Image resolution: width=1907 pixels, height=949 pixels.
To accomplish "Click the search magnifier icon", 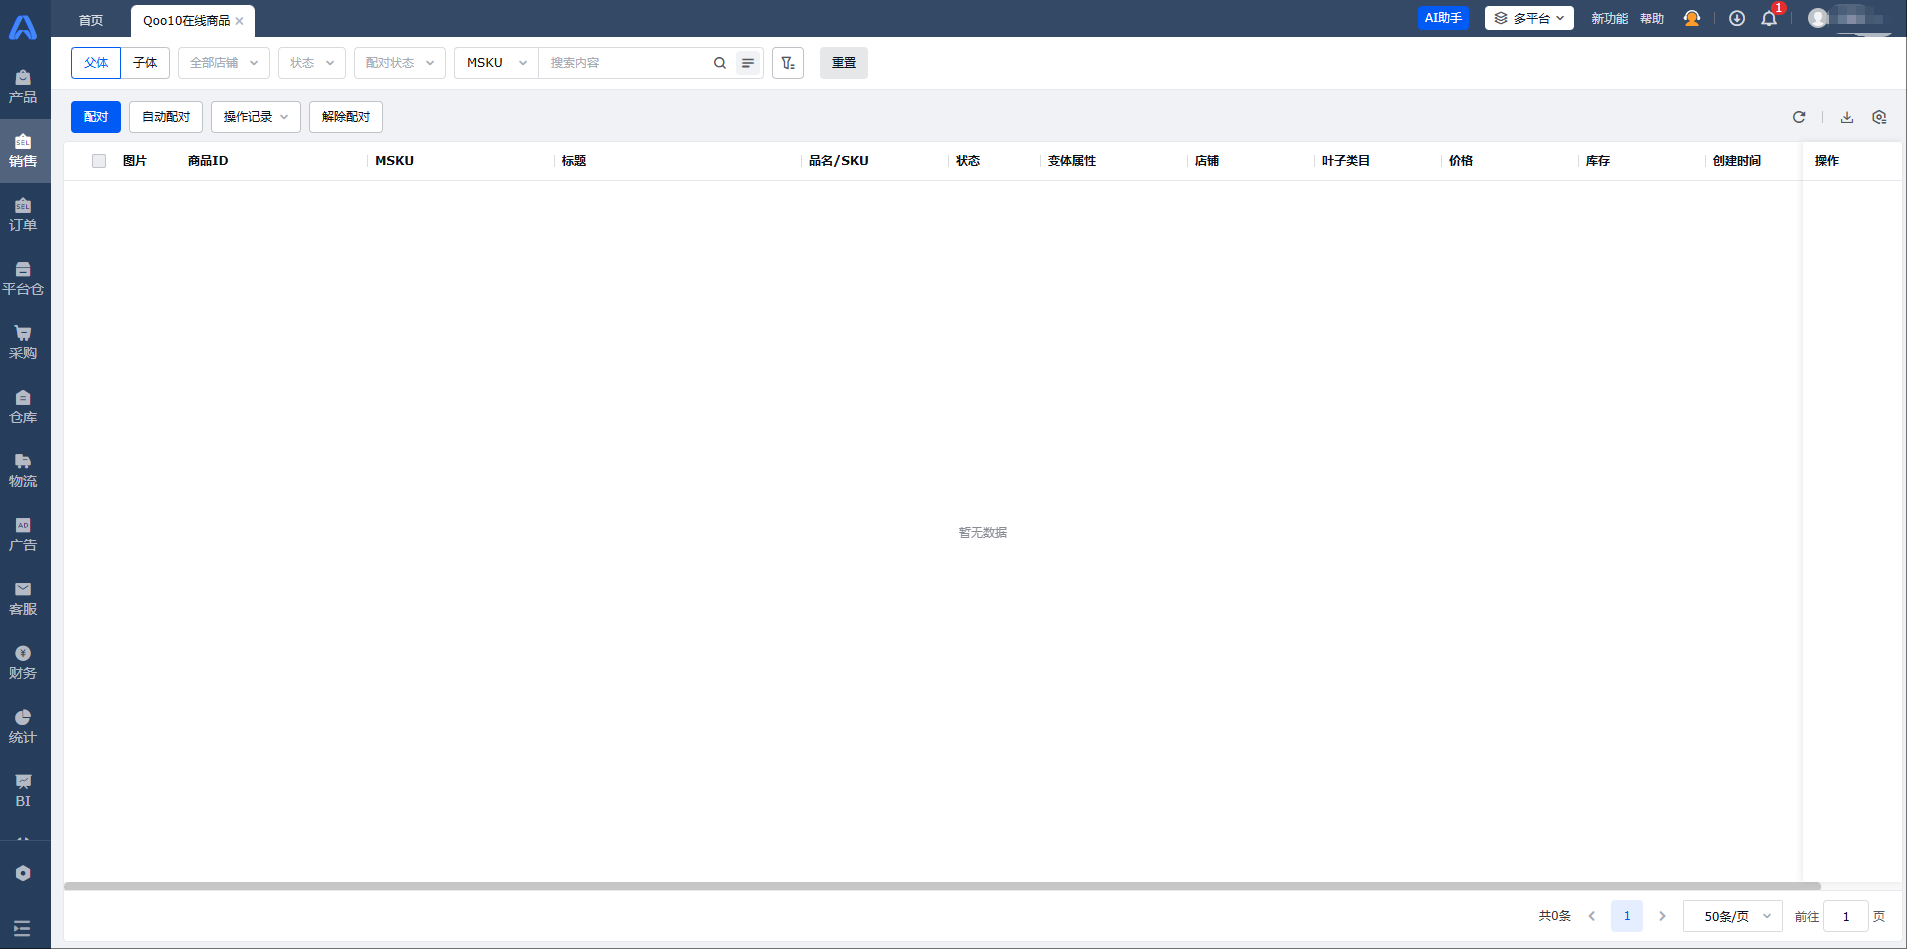I will [x=720, y=63].
